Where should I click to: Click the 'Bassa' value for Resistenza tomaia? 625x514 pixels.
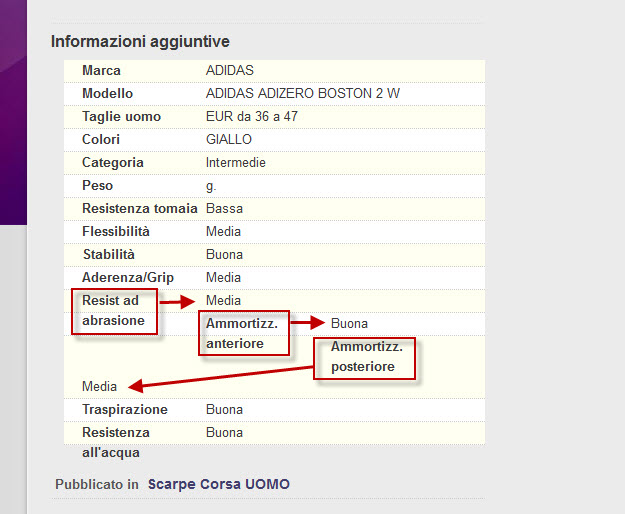click(224, 208)
